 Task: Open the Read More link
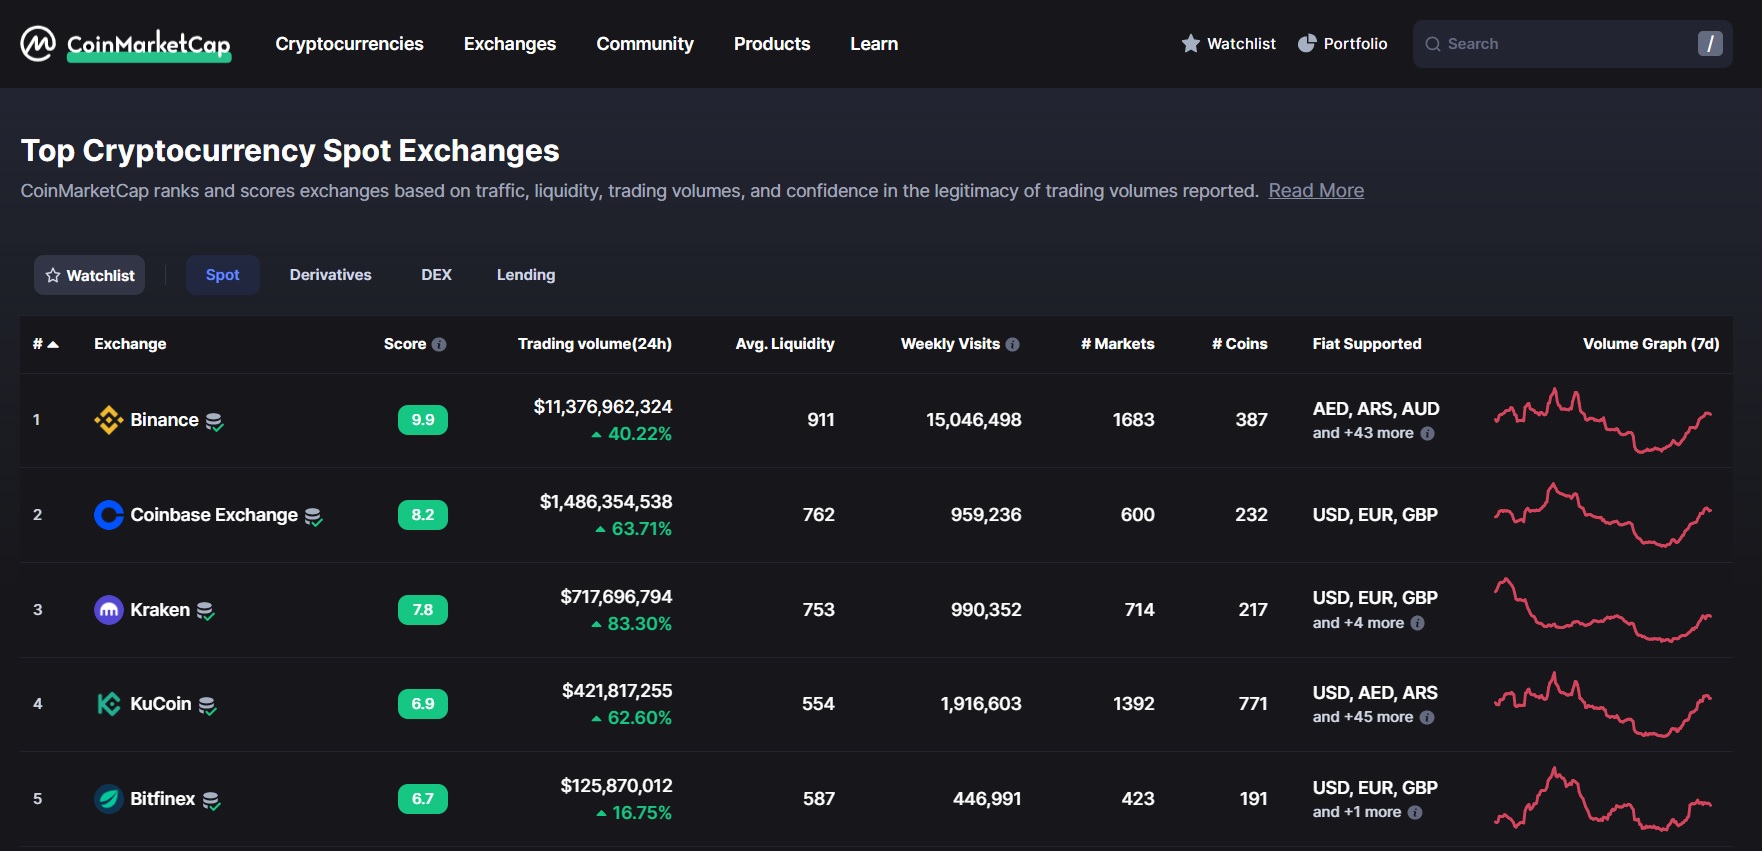pyautogui.click(x=1316, y=191)
